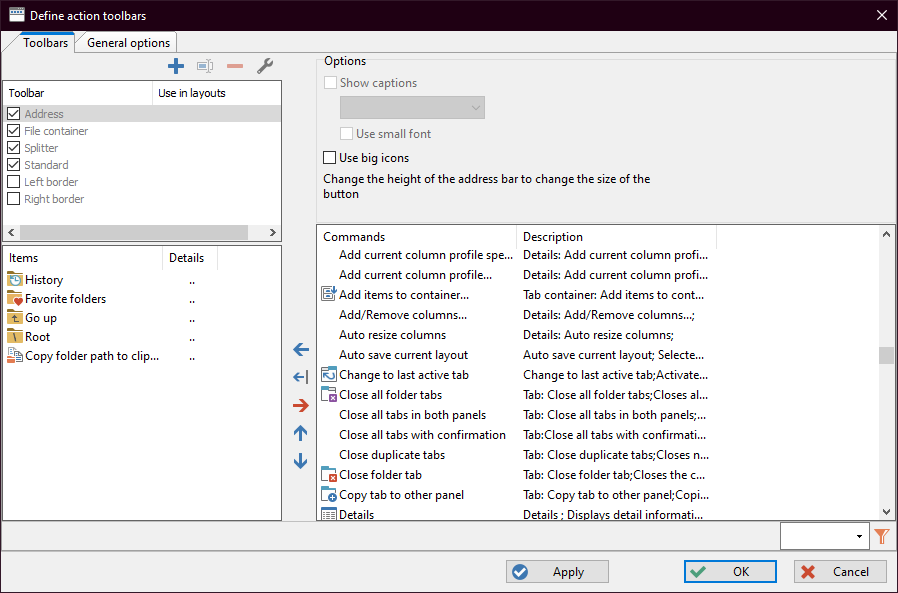Enable the Use big icons checkbox
The width and height of the screenshot is (898, 593).
(x=330, y=158)
